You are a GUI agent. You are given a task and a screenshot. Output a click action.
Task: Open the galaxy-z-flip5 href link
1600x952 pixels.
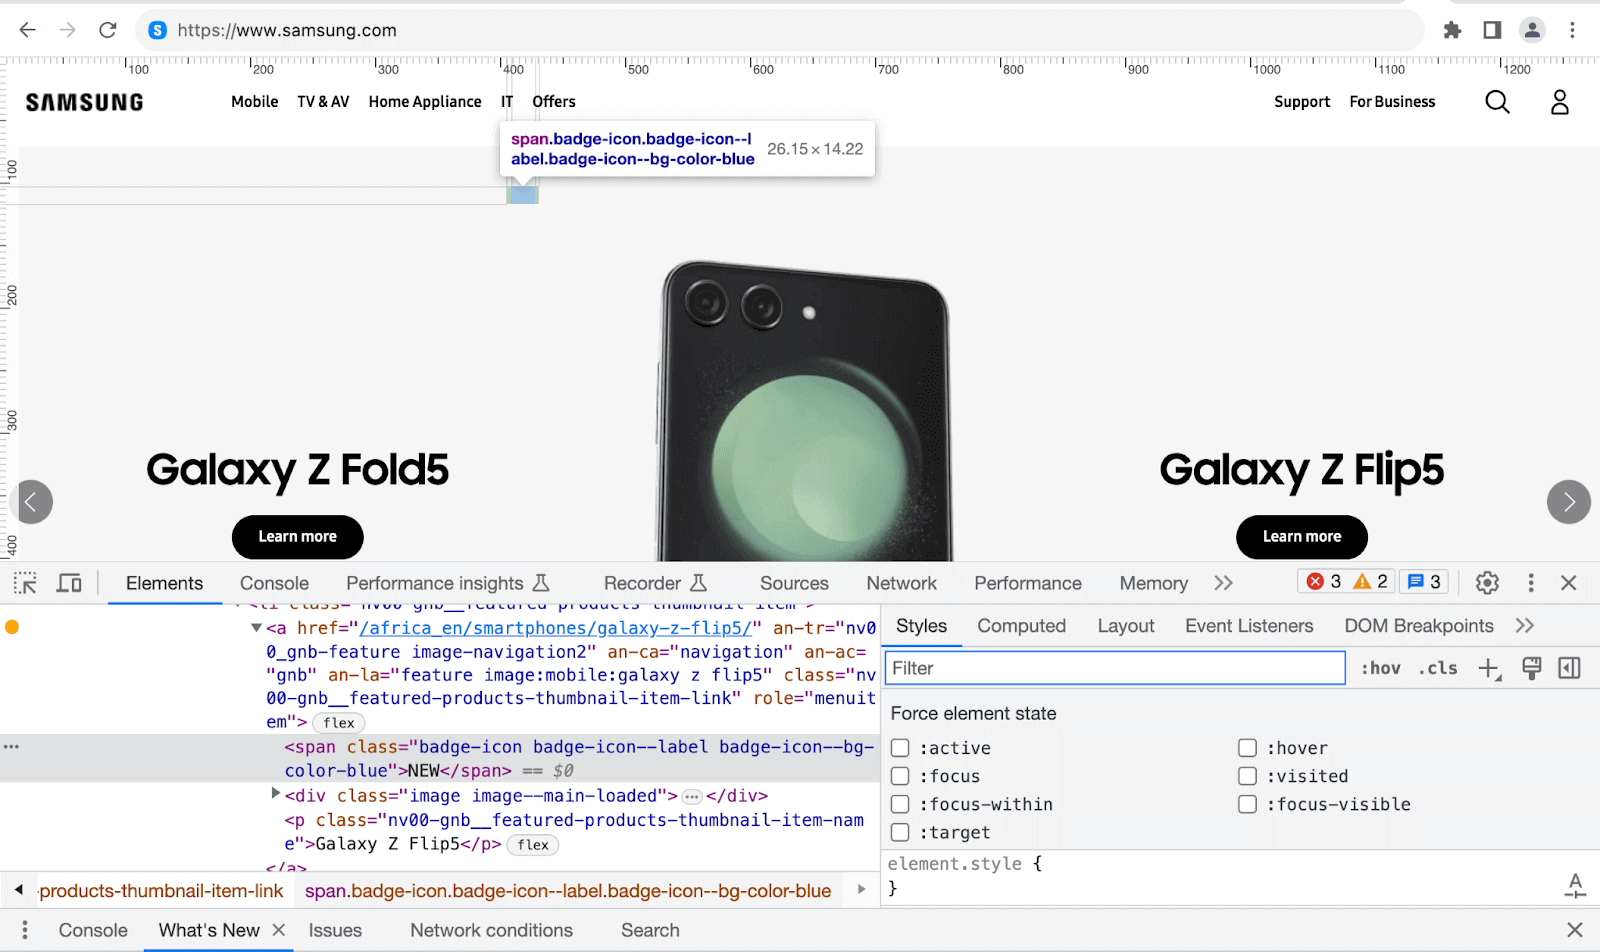[555, 628]
